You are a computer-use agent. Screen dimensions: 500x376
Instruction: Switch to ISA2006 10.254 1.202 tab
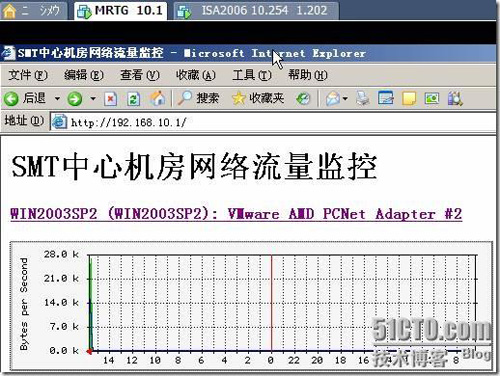256,11
